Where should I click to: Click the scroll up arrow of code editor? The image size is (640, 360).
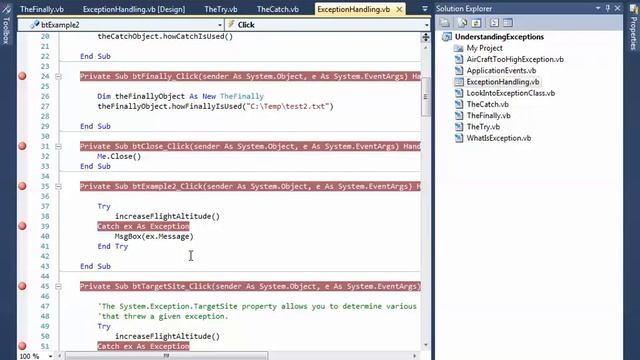pos(425,48)
